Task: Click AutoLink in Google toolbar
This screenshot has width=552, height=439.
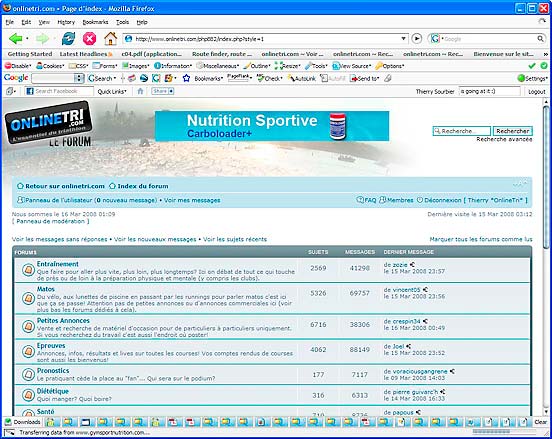Action: [x=302, y=78]
